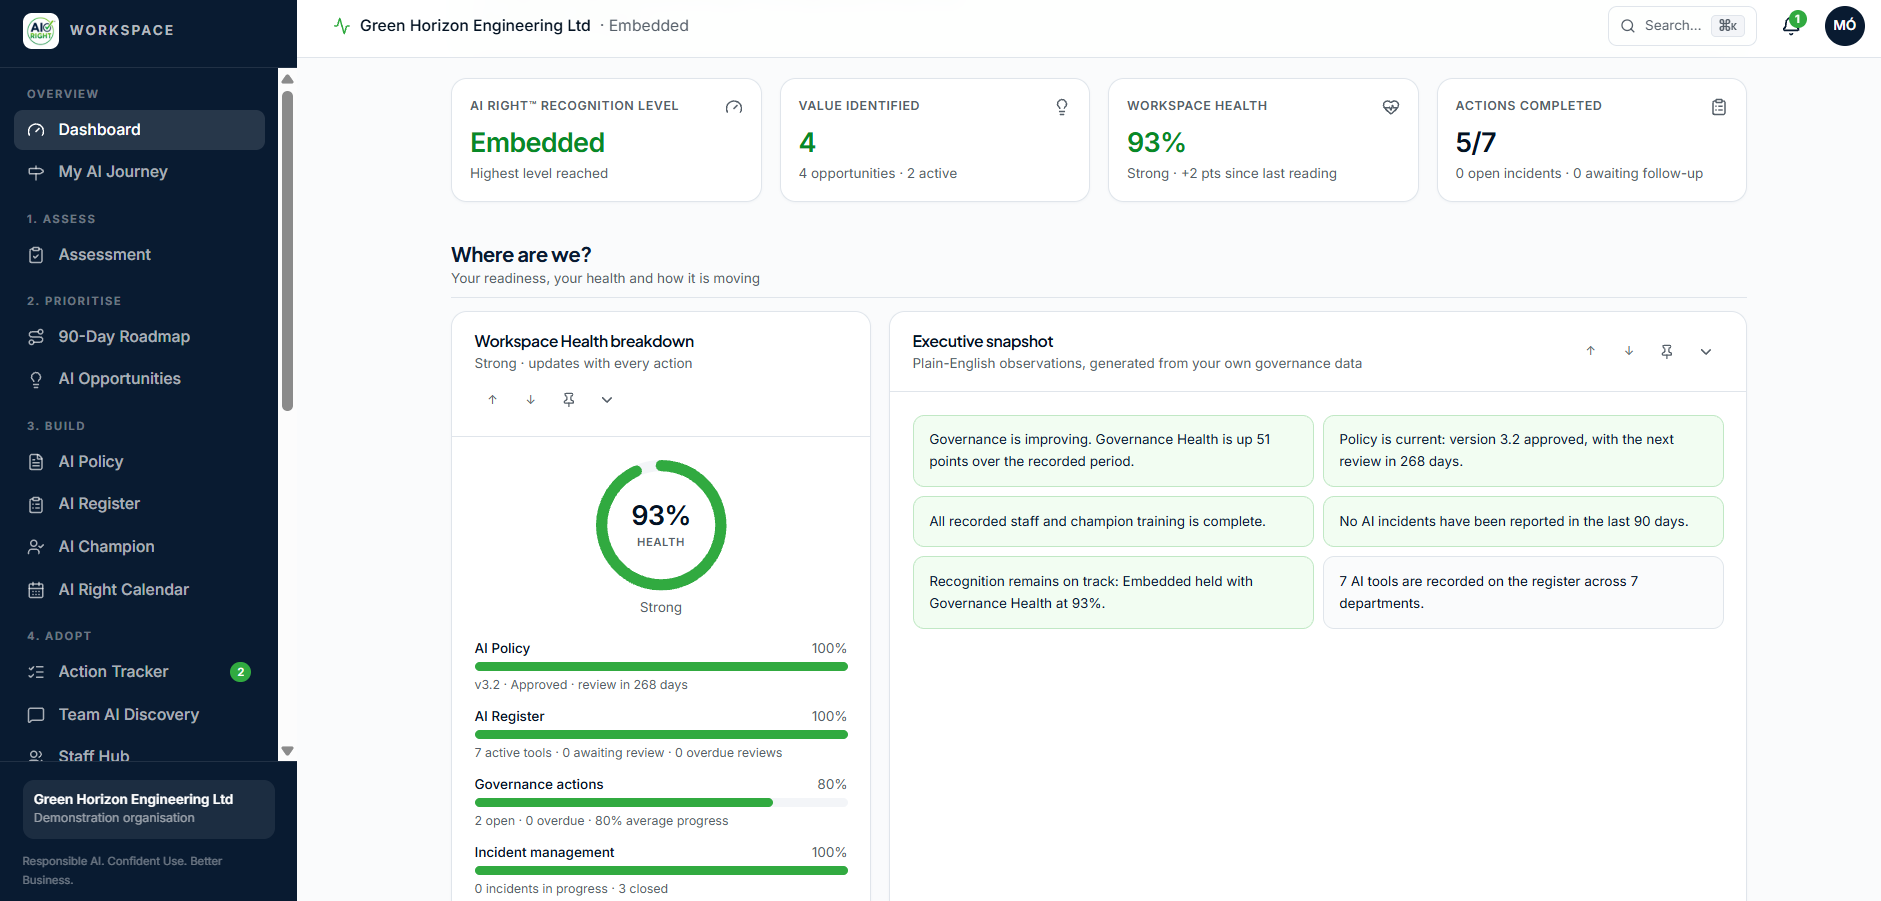This screenshot has height=901, width=1881.
Task: Click the Search box
Action: click(x=1681, y=26)
